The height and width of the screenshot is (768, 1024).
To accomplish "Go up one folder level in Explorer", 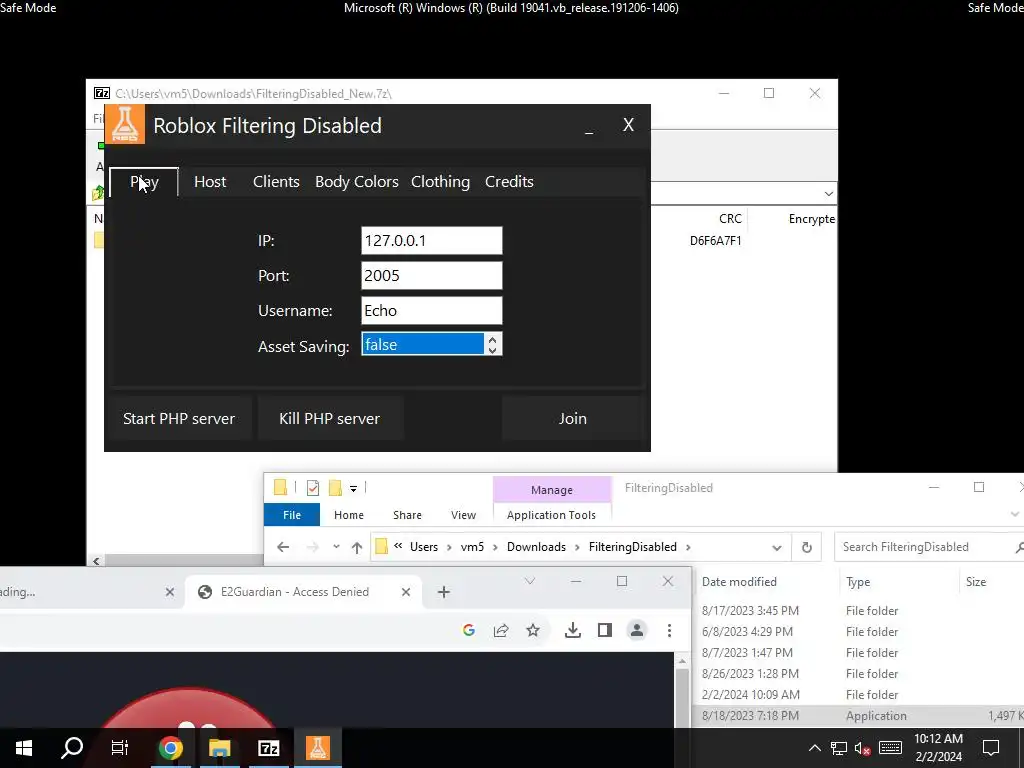I will [x=357, y=547].
